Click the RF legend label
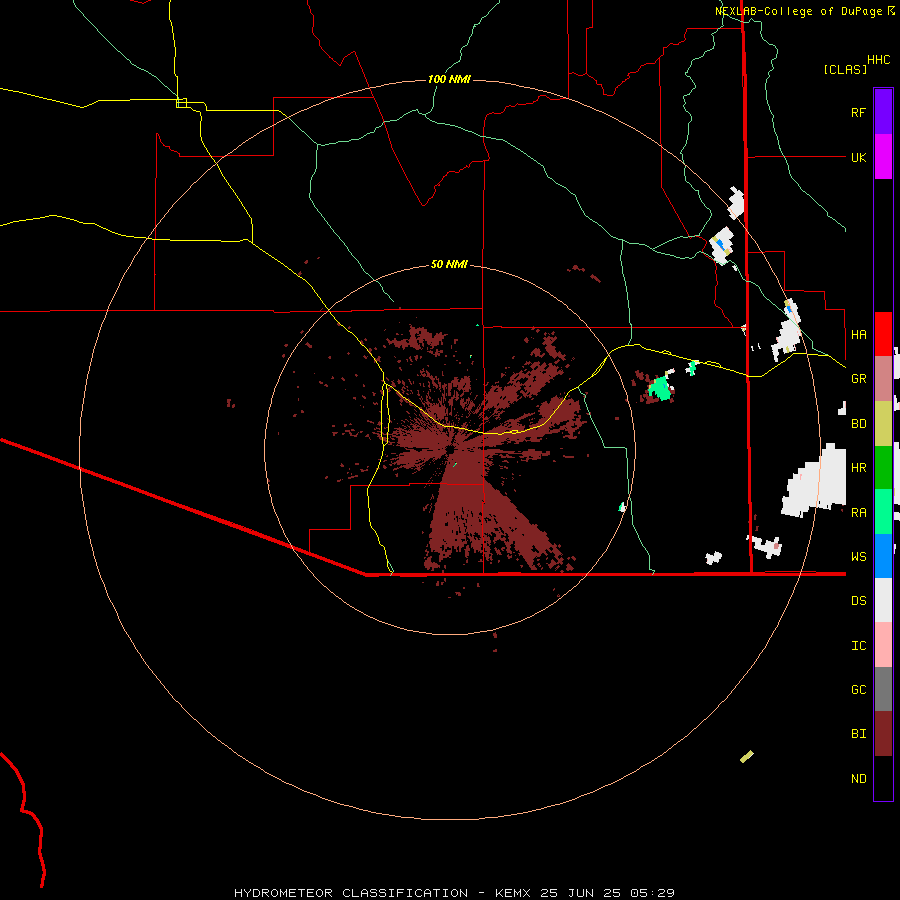Image resolution: width=900 pixels, height=900 pixels. click(x=858, y=112)
